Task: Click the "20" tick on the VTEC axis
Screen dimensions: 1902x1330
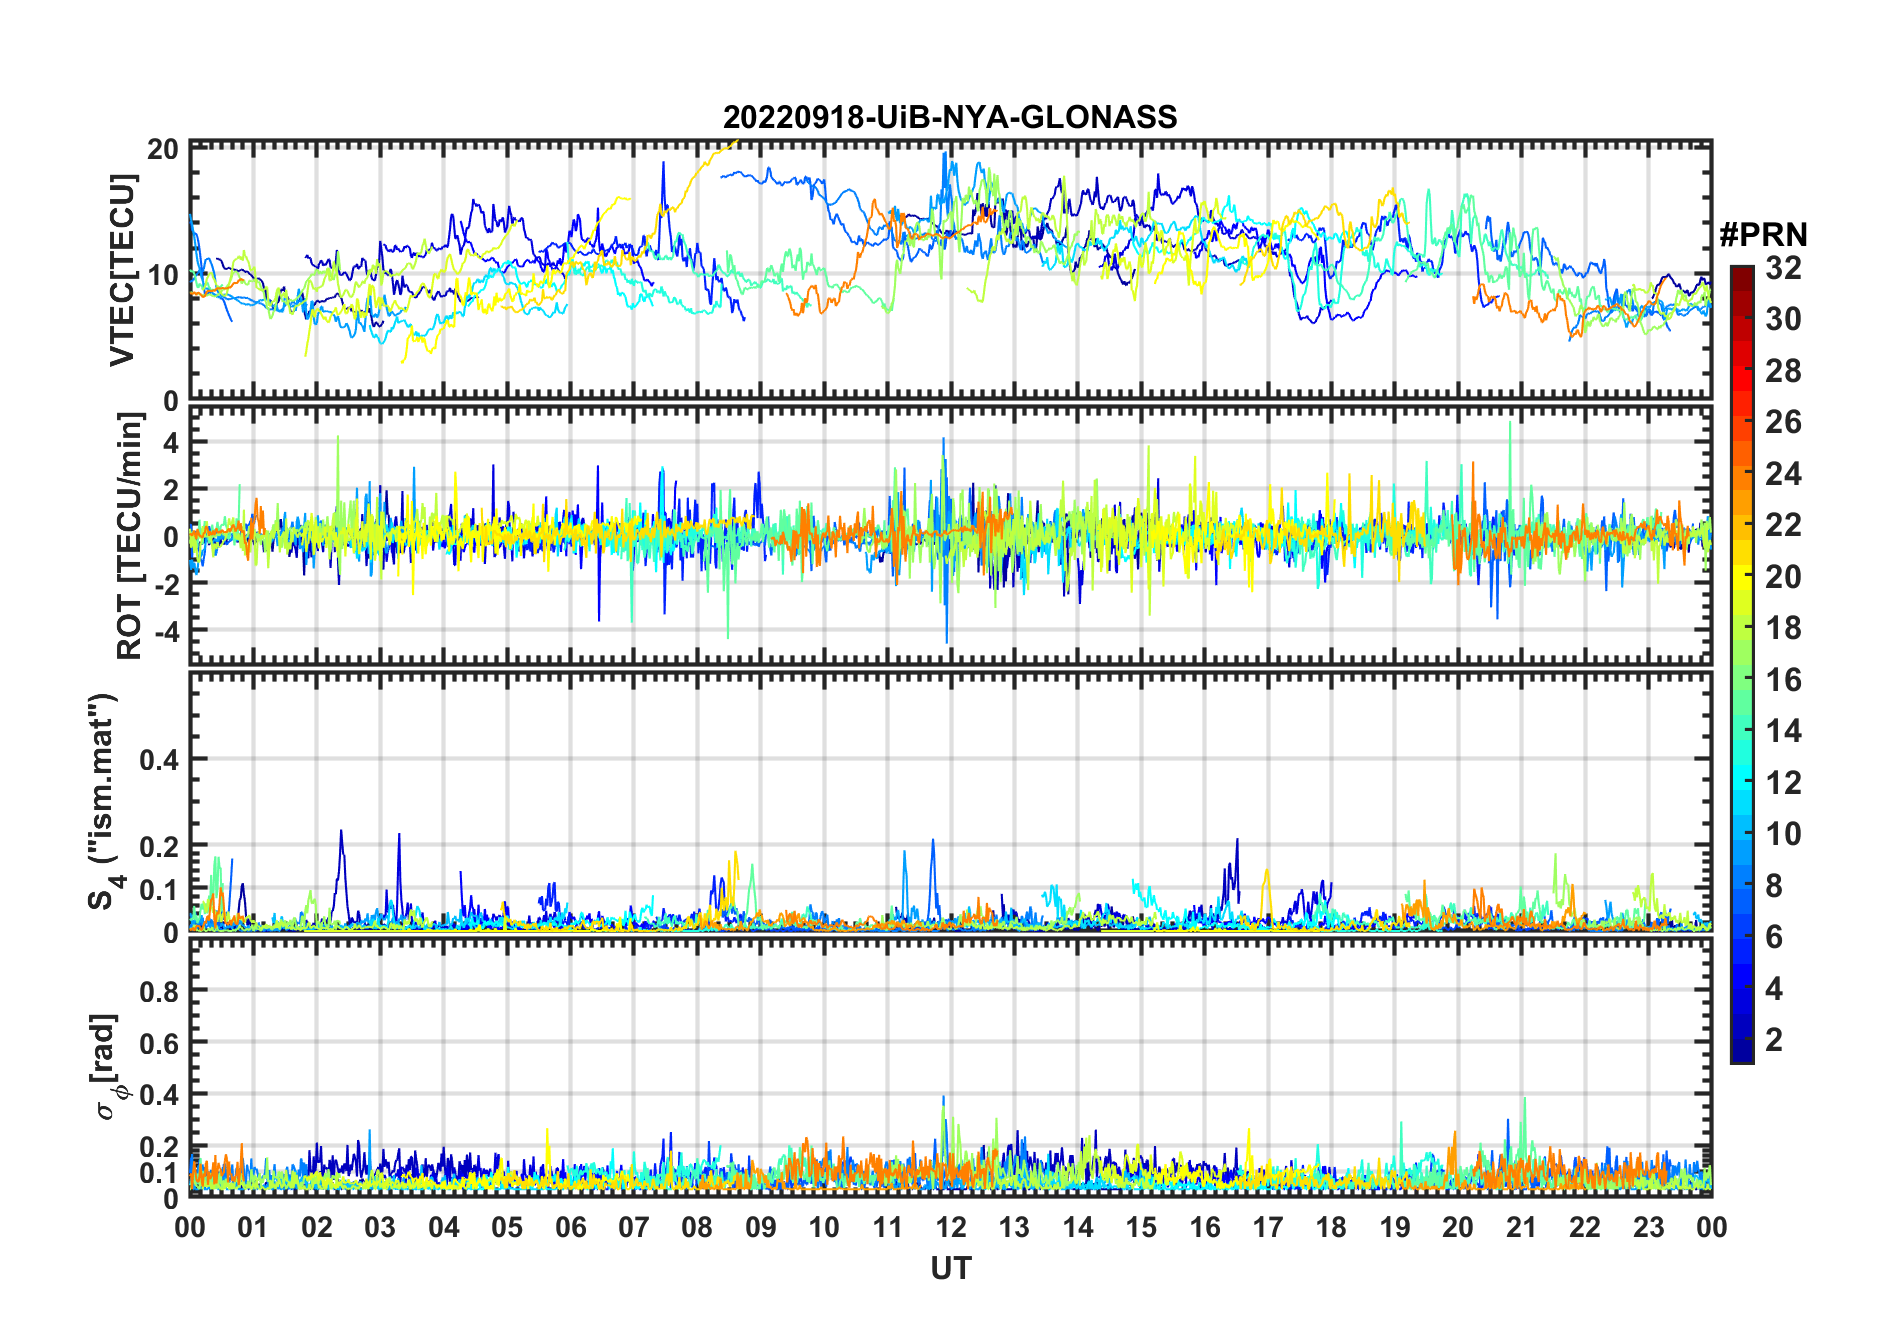Action: (x=163, y=150)
